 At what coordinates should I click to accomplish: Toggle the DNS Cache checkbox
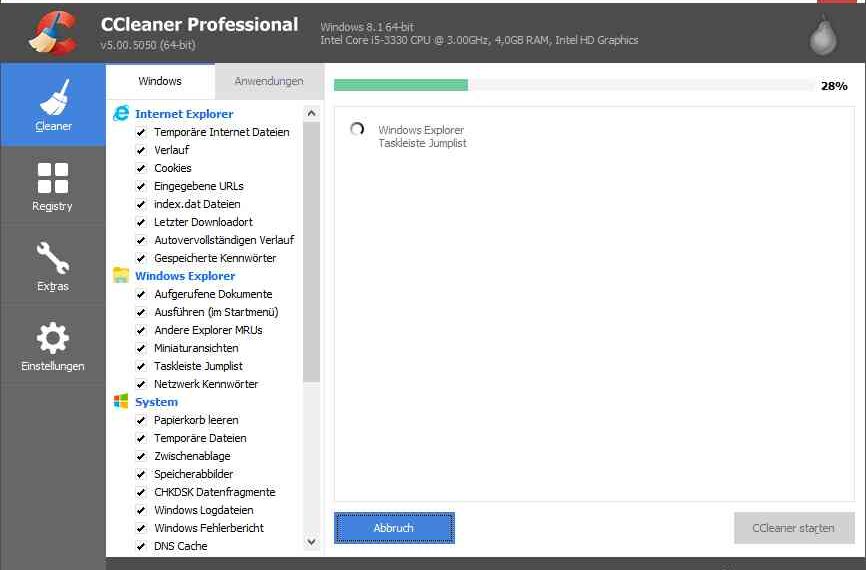pos(141,546)
